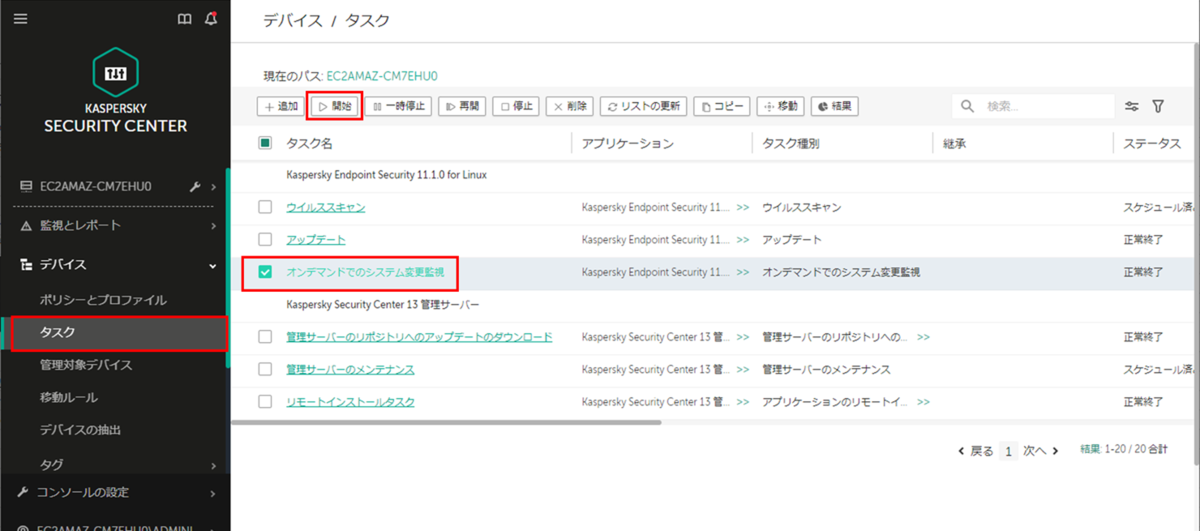This screenshot has width=1200, height=531.
Task: Check the リモートインストールタスク checkbox
Action: click(265, 401)
